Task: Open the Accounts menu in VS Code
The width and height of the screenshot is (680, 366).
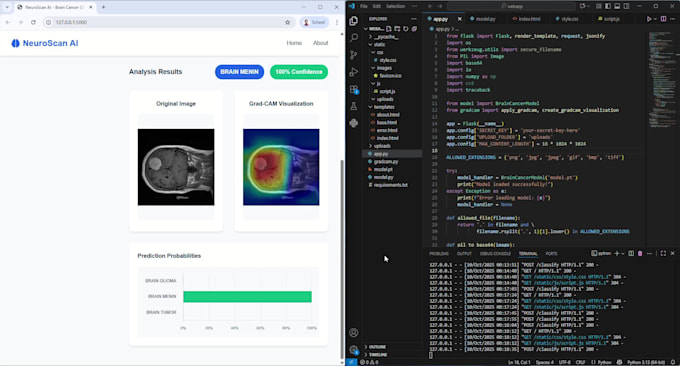Action: click(x=354, y=333)
